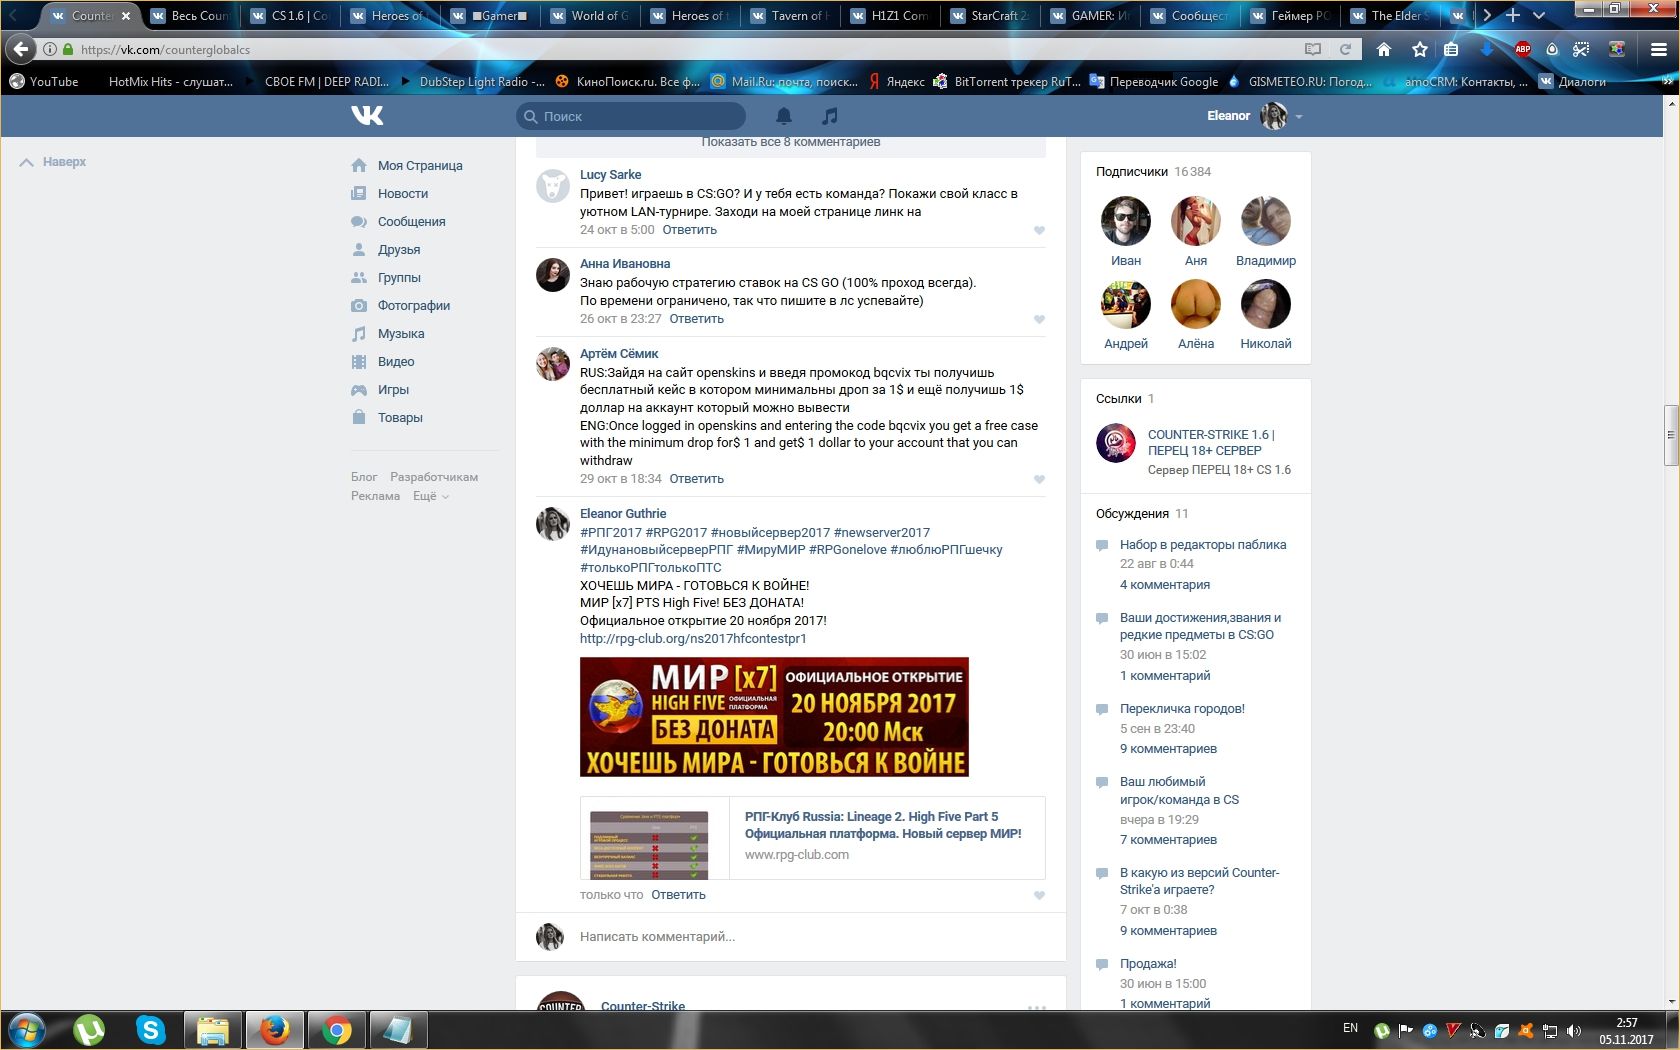Click the scissors screenshot extension icon
The image size is (1680, 1050).
[1581, 49]
